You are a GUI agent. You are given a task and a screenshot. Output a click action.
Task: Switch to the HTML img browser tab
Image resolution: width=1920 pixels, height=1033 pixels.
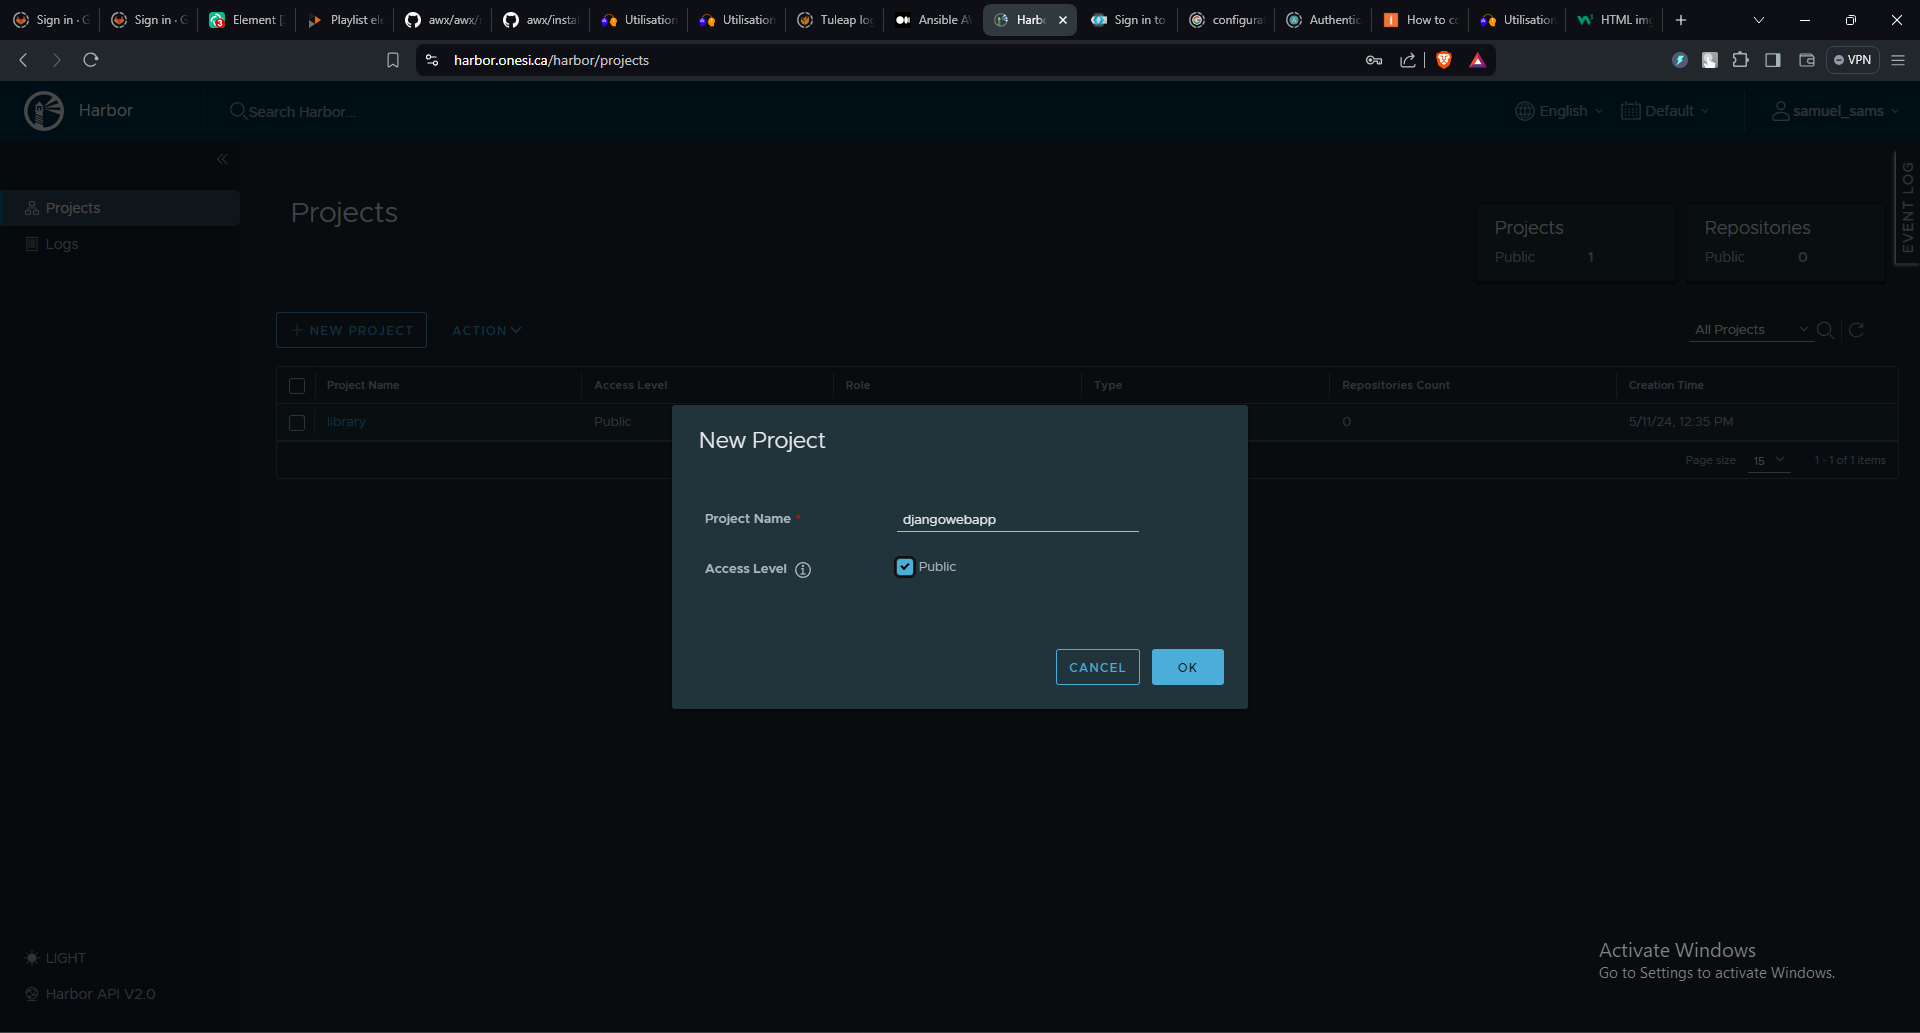[x=1615, y=20]
